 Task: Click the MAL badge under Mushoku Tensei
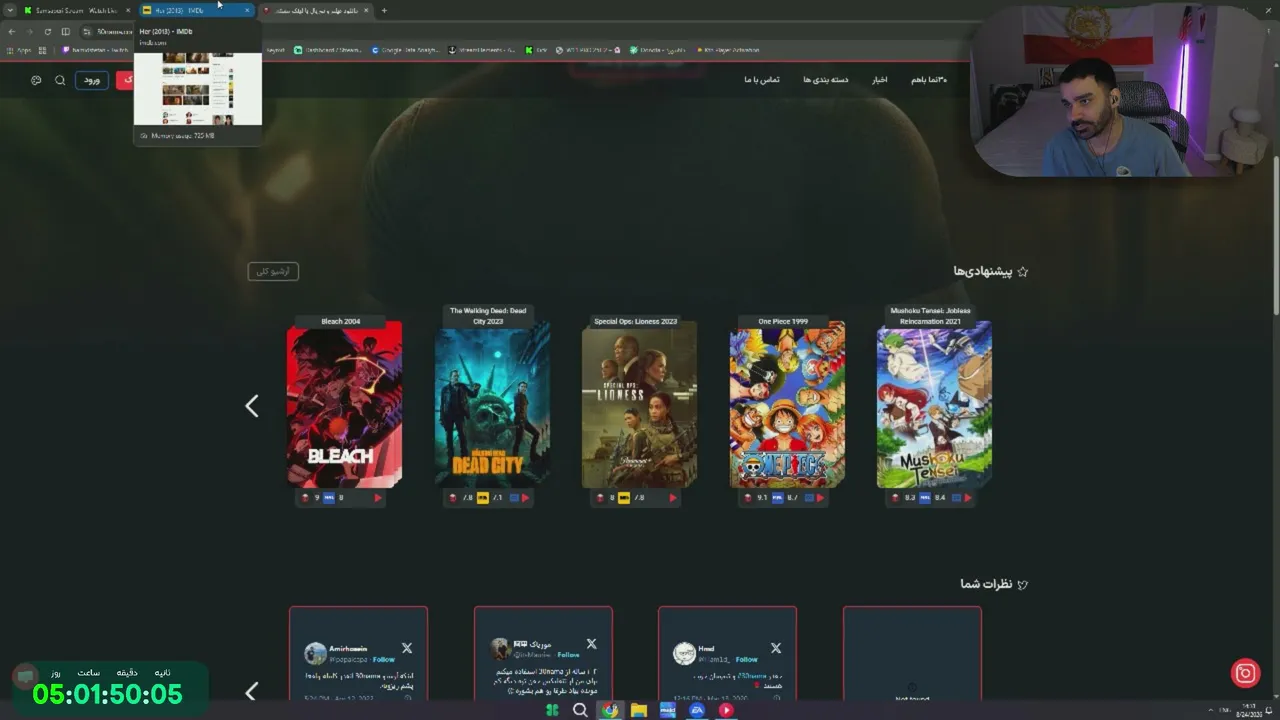click(925, 498)
